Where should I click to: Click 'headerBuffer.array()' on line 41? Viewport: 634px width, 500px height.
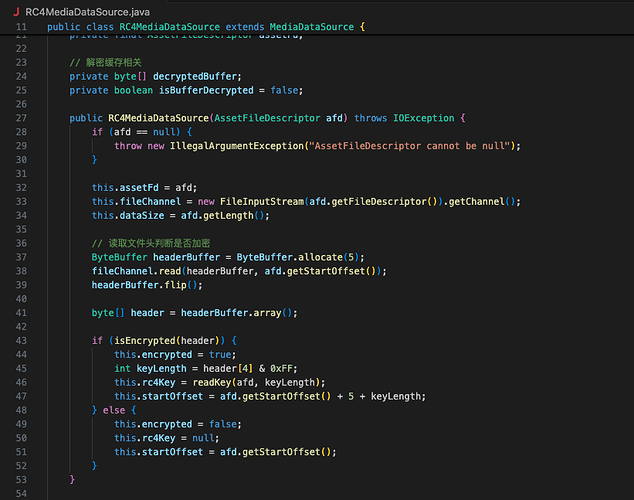pos(236,313)
